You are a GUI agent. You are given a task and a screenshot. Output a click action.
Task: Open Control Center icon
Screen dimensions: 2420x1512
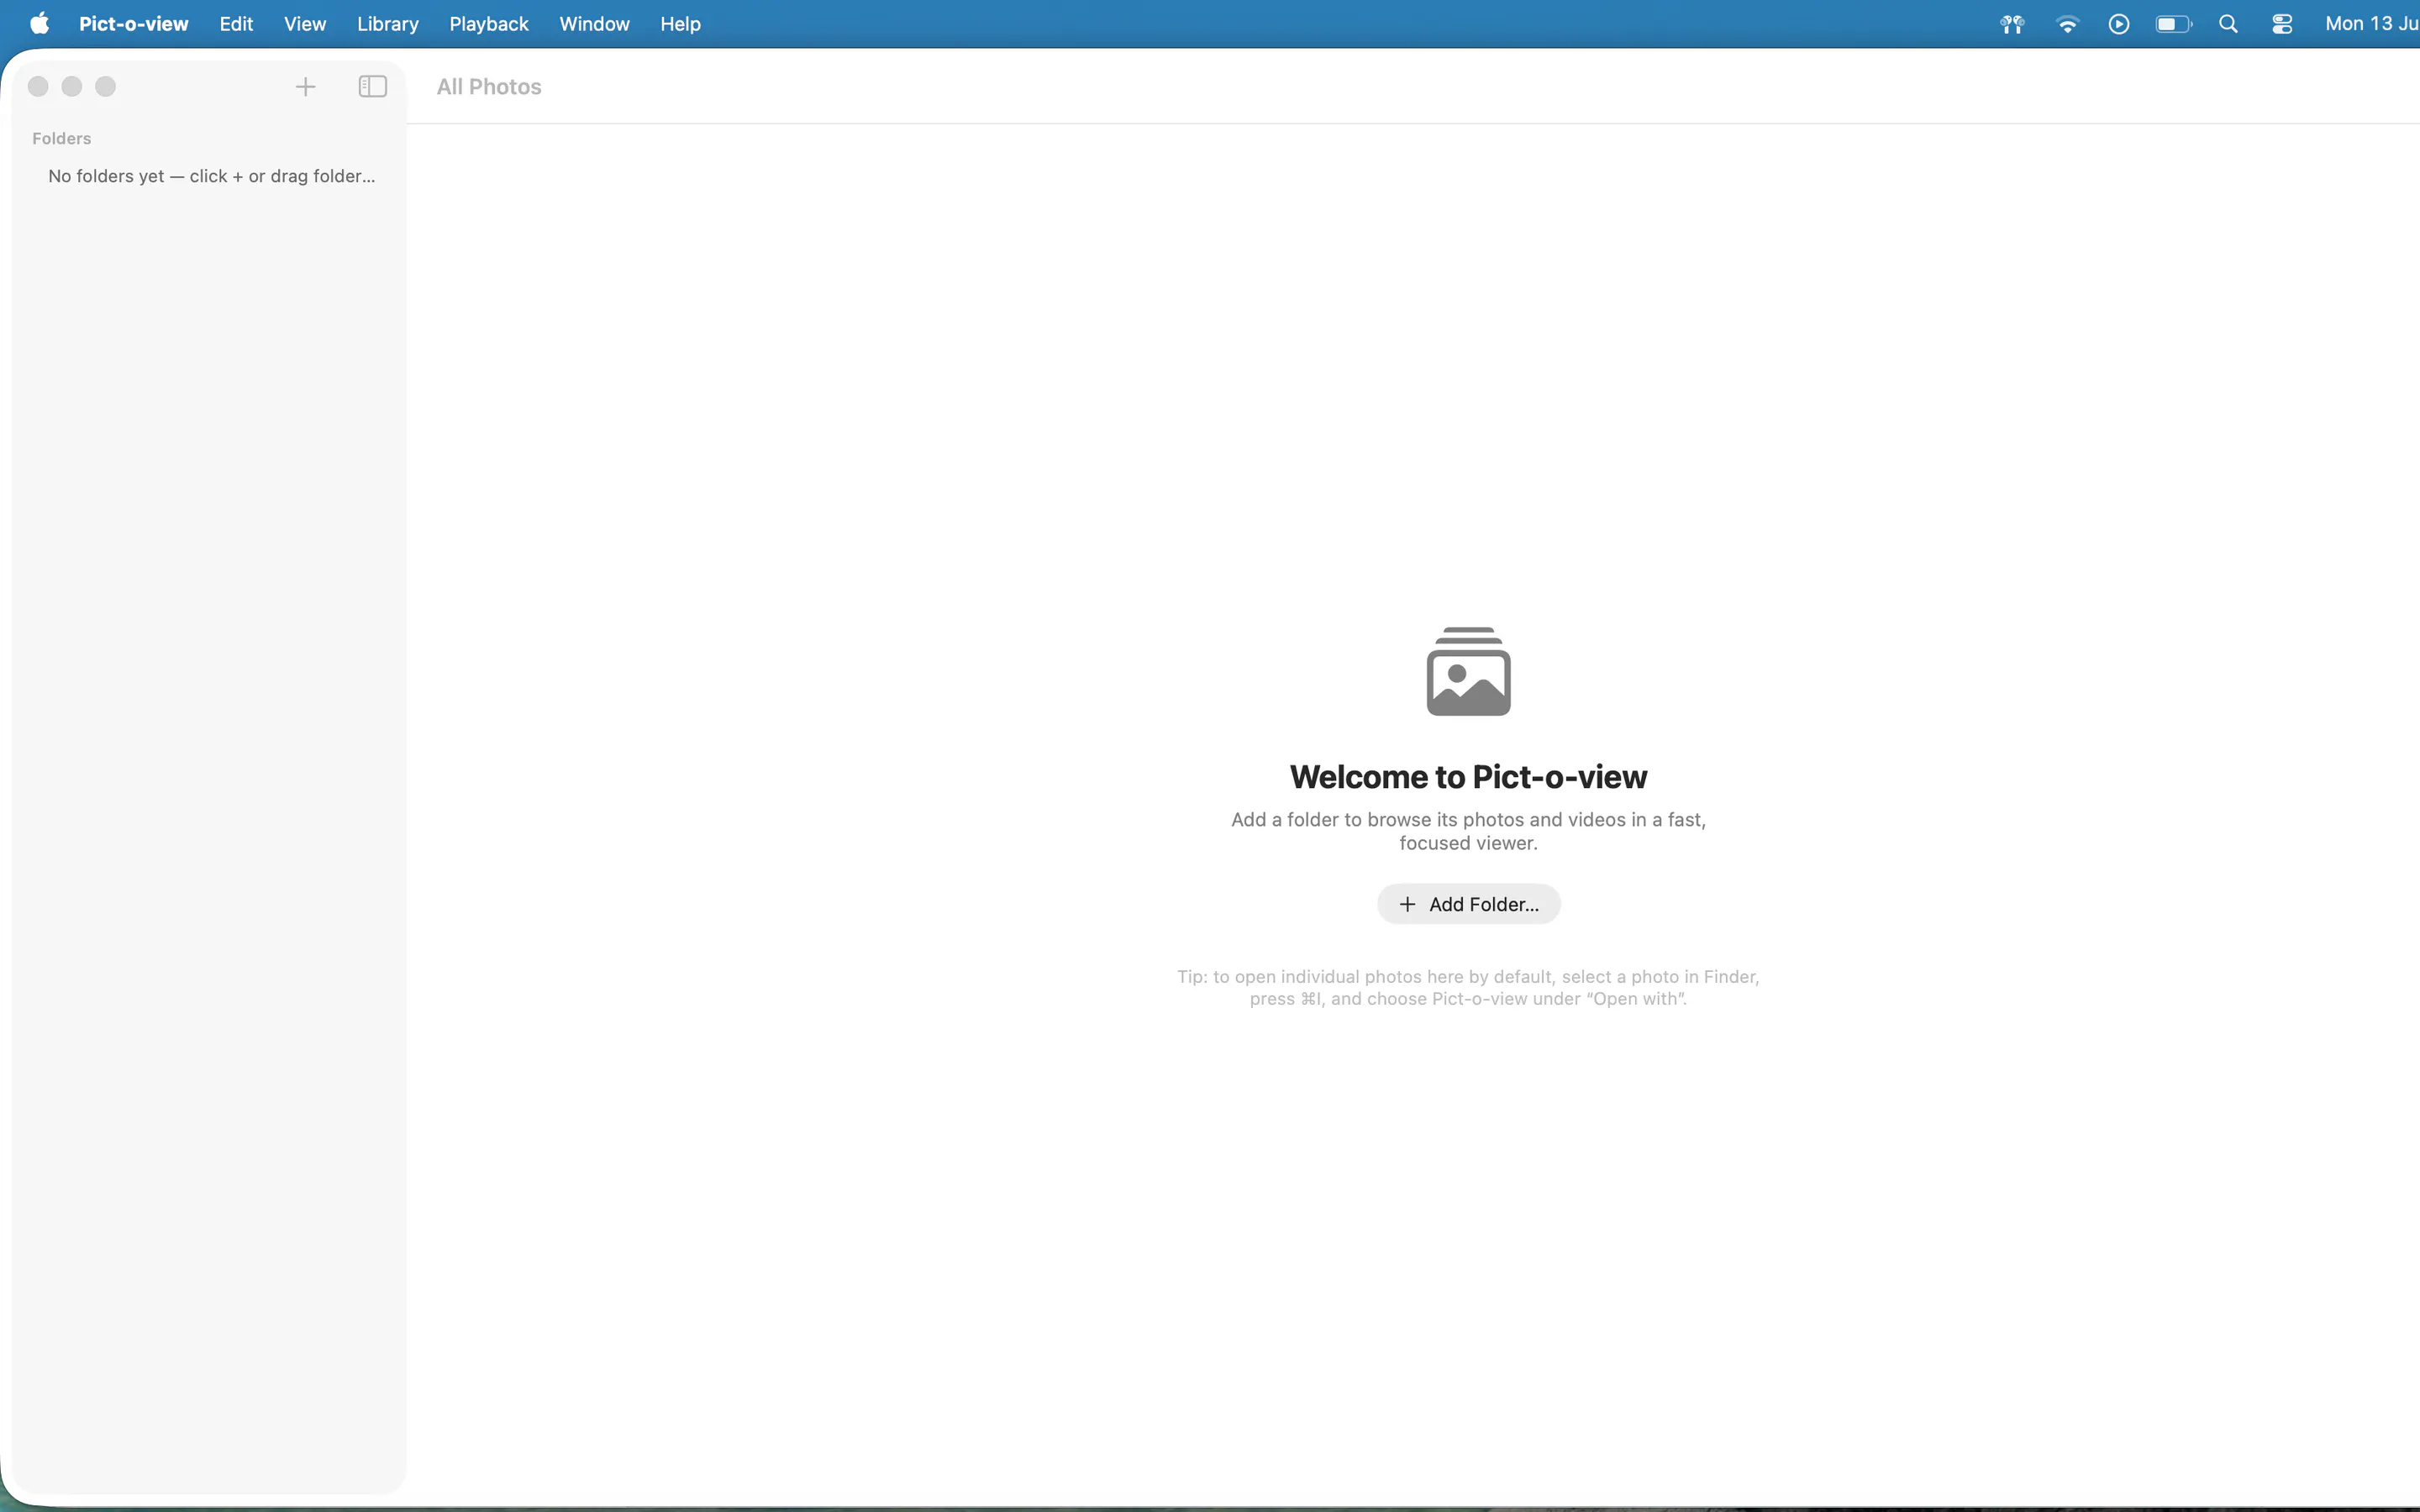(x=2282, y=24)
